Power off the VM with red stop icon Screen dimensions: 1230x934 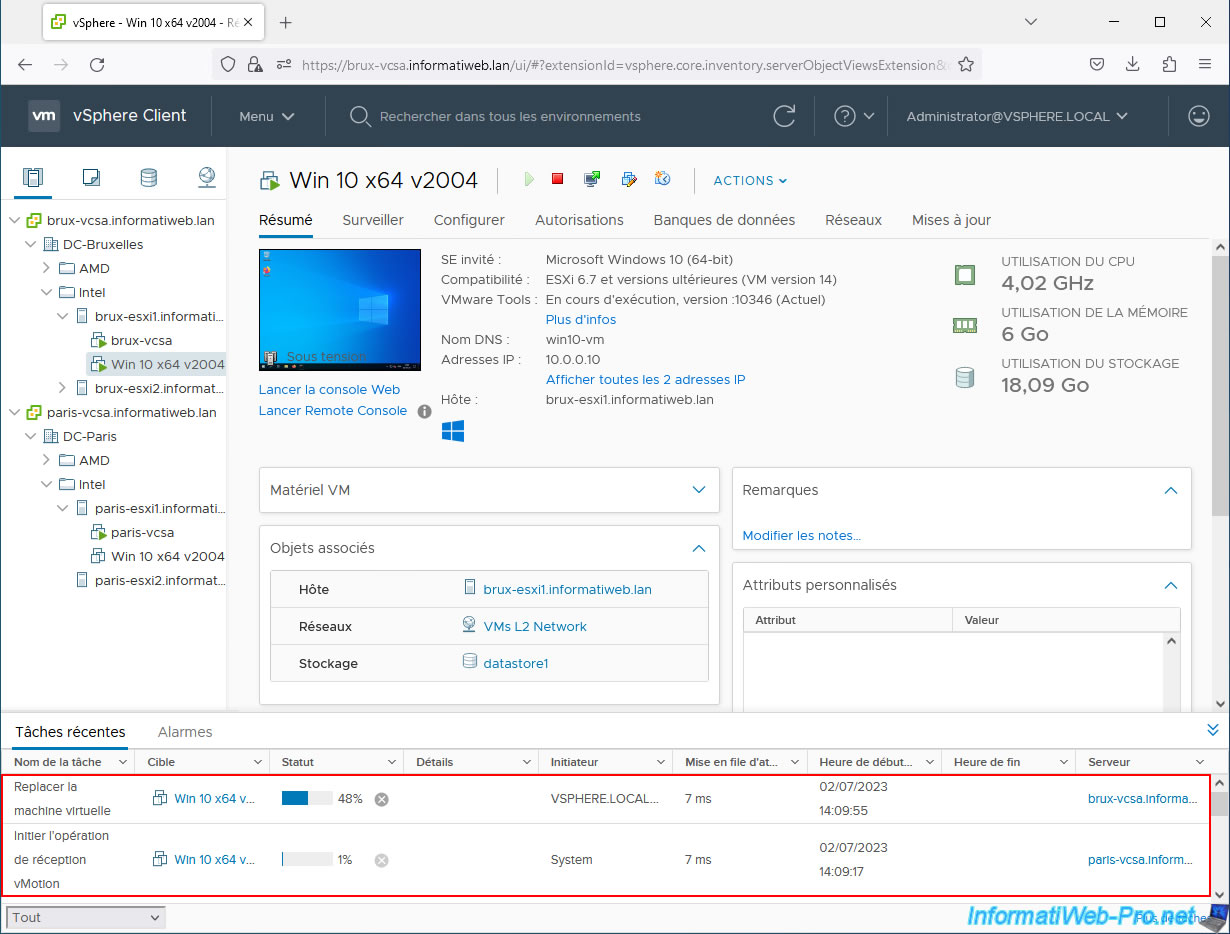tap(558, 179)
